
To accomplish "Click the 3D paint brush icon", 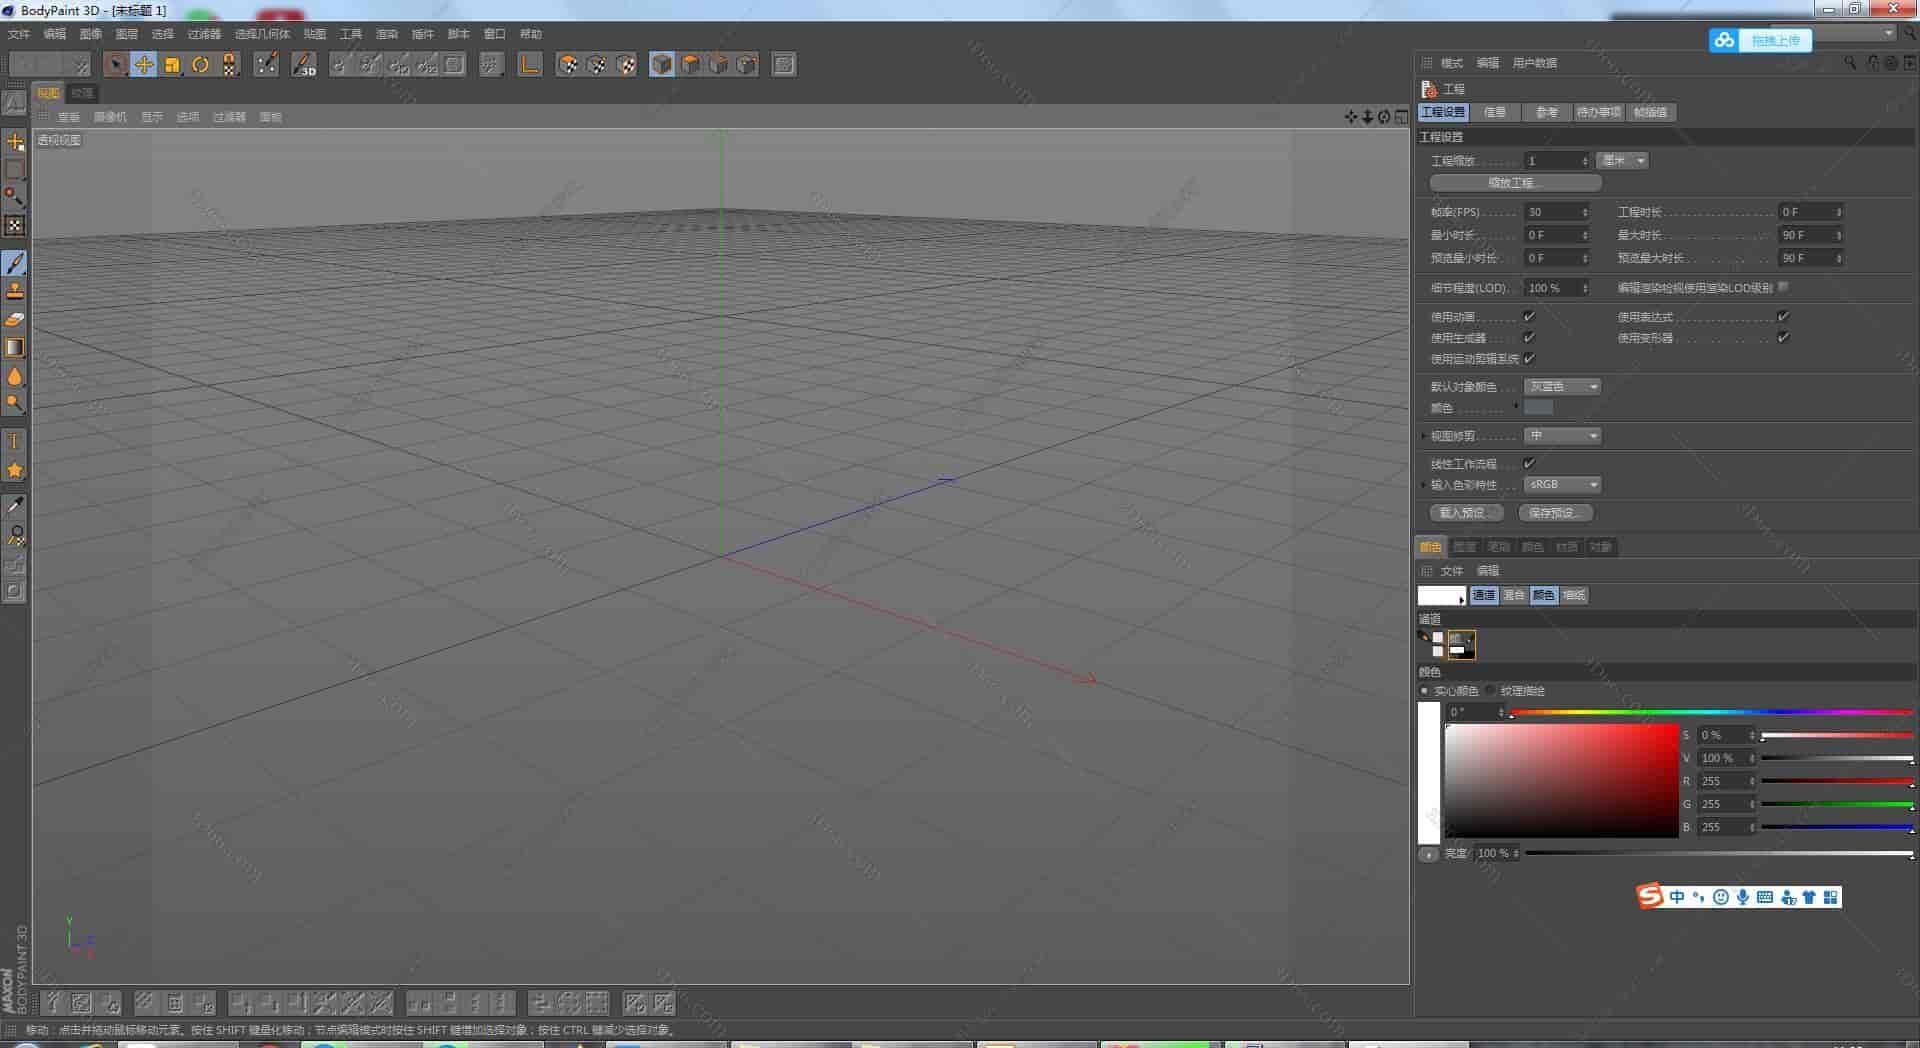I will [304, 65].
